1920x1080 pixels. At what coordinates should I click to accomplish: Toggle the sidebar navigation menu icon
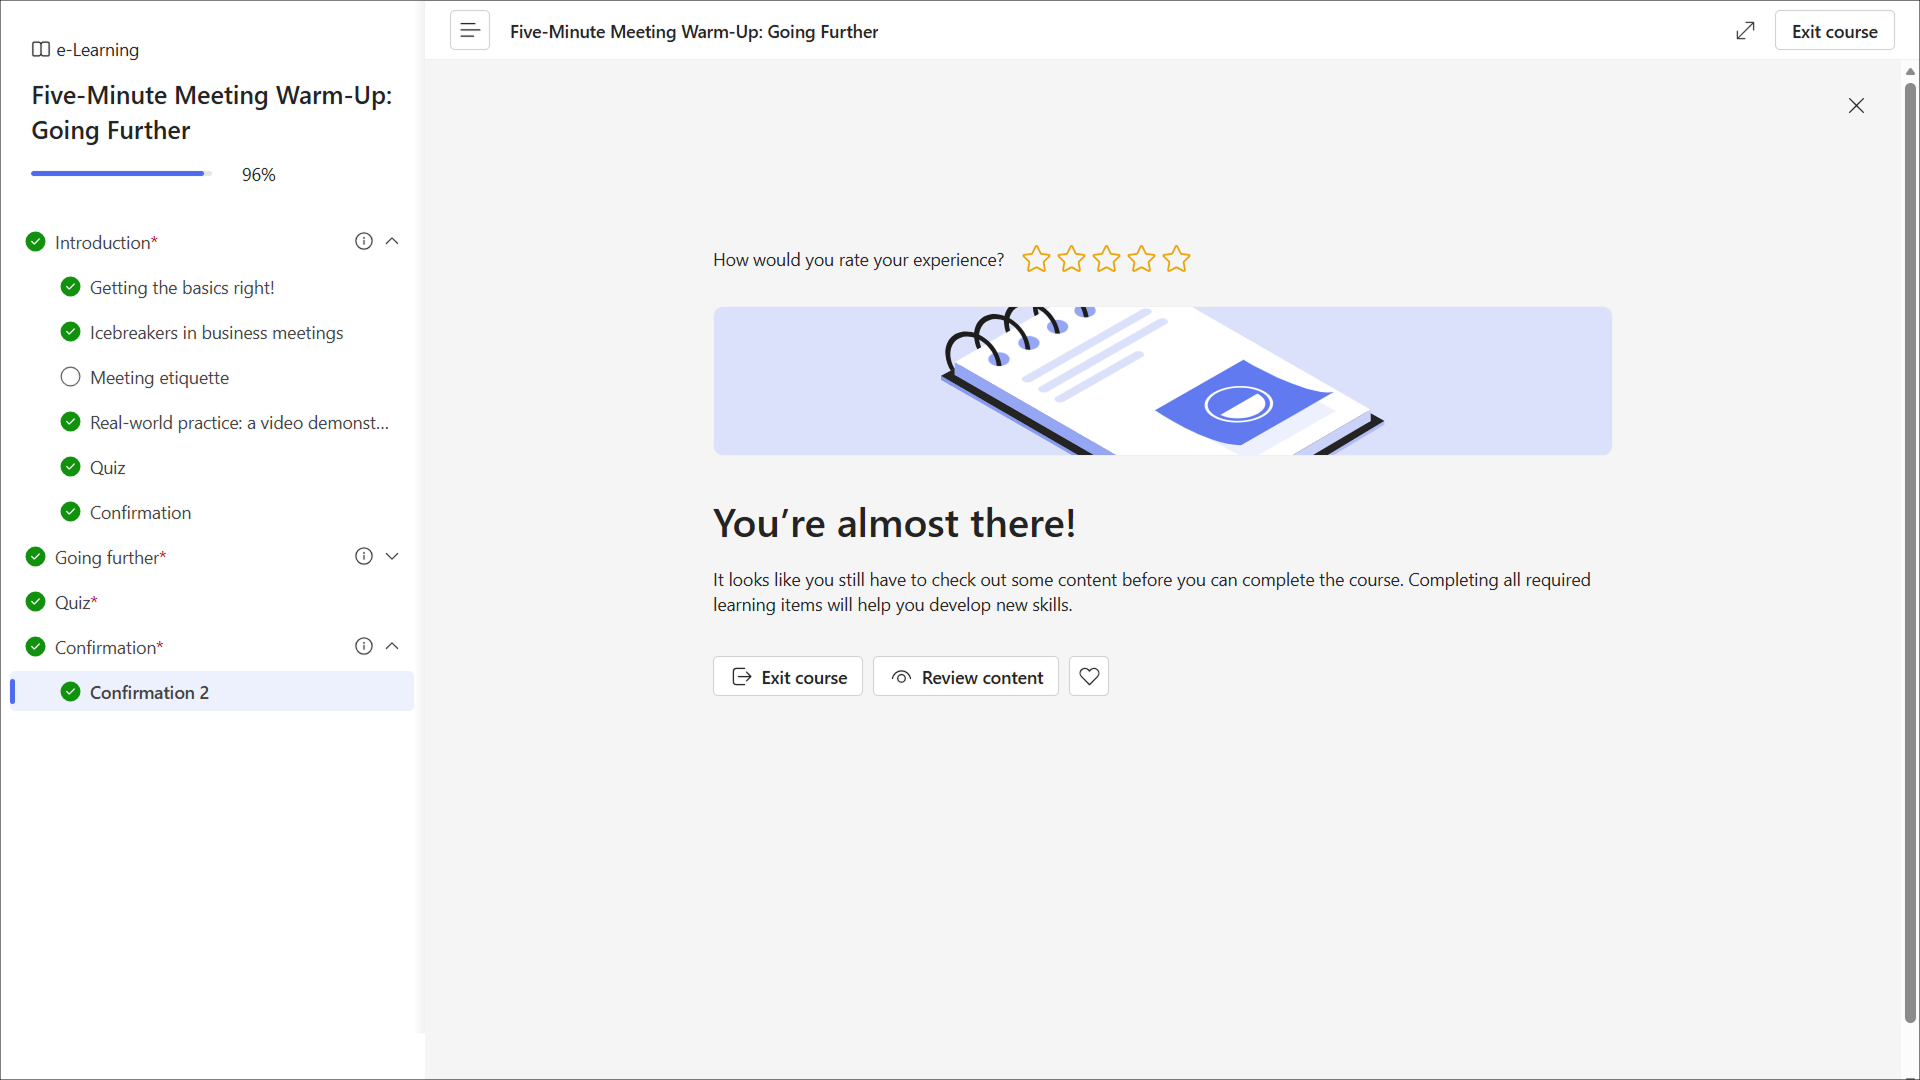[x=469, y=31]
